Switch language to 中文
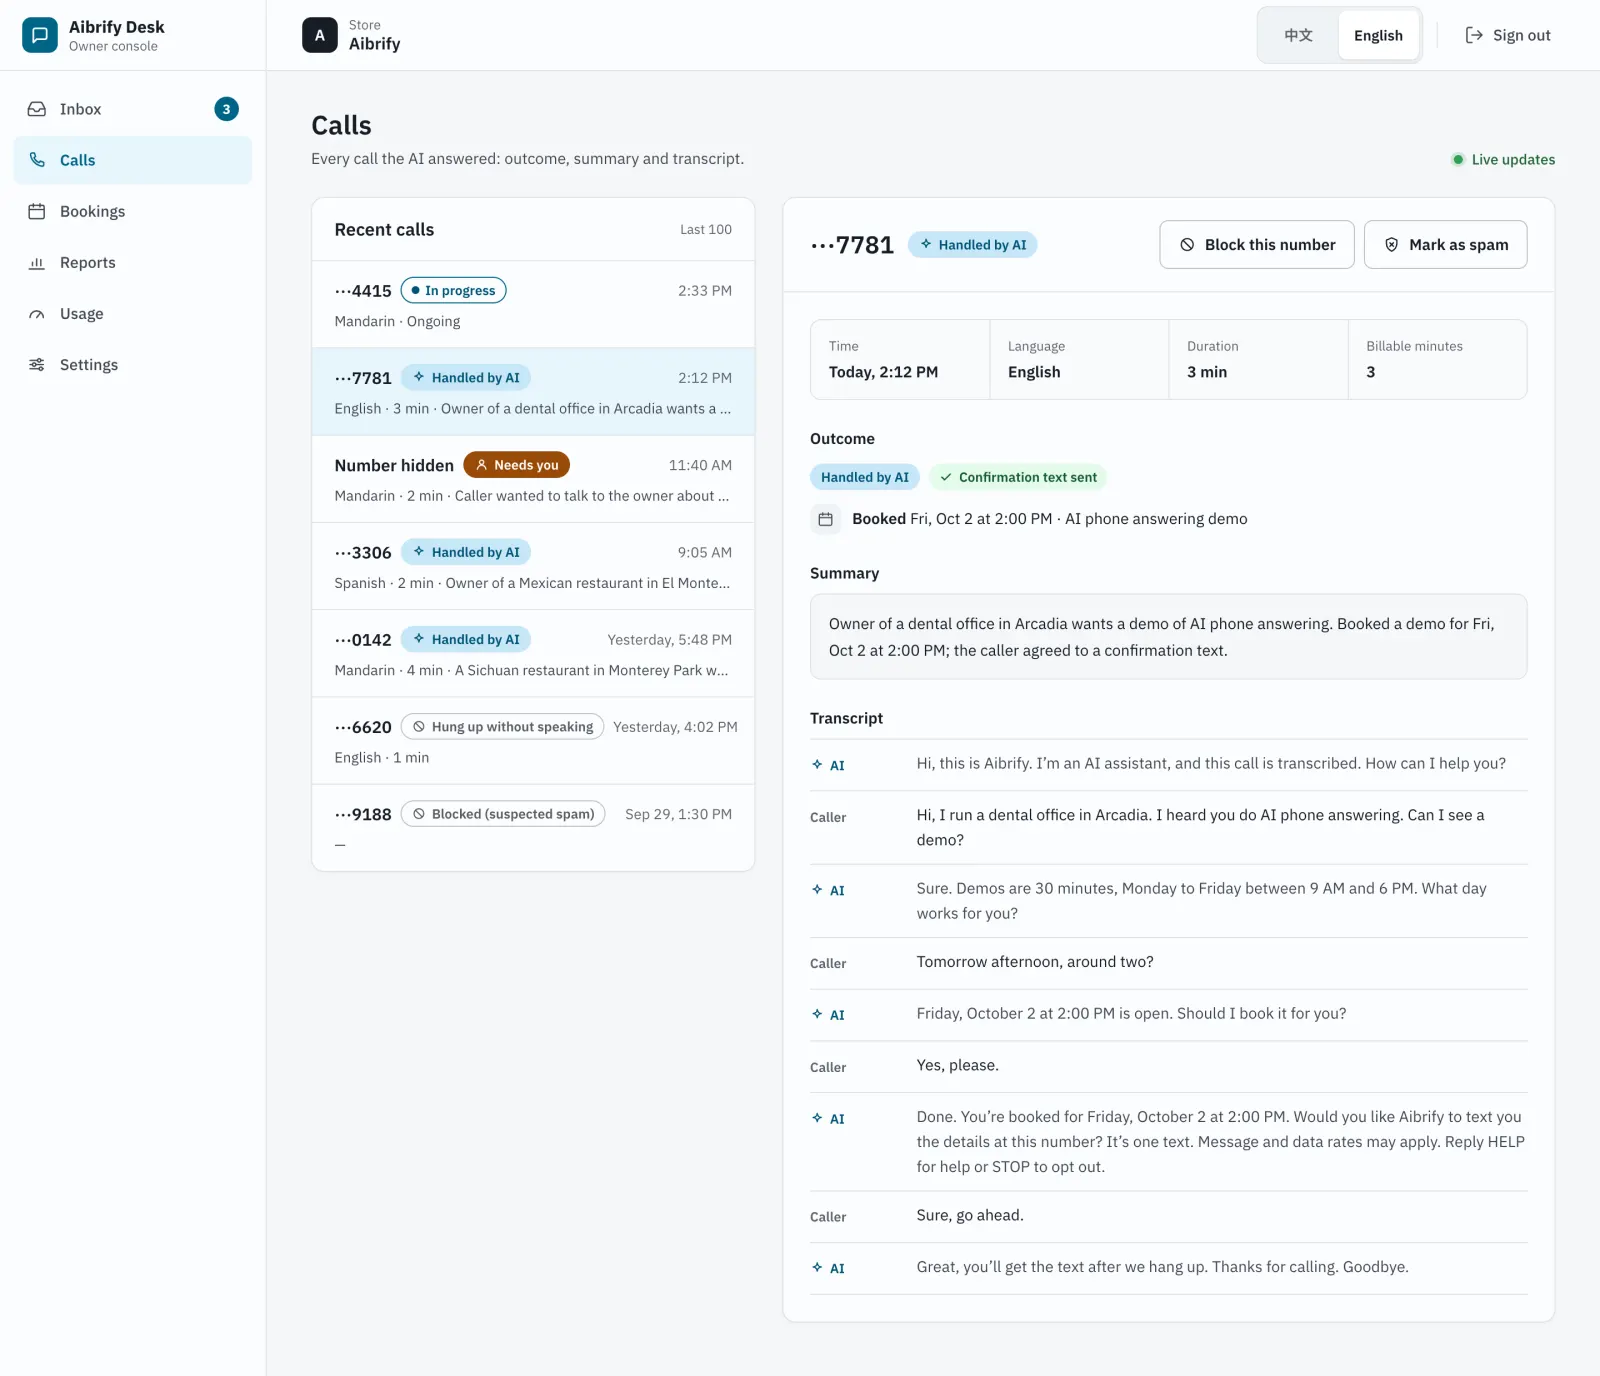 click(x=1298, y=35)
